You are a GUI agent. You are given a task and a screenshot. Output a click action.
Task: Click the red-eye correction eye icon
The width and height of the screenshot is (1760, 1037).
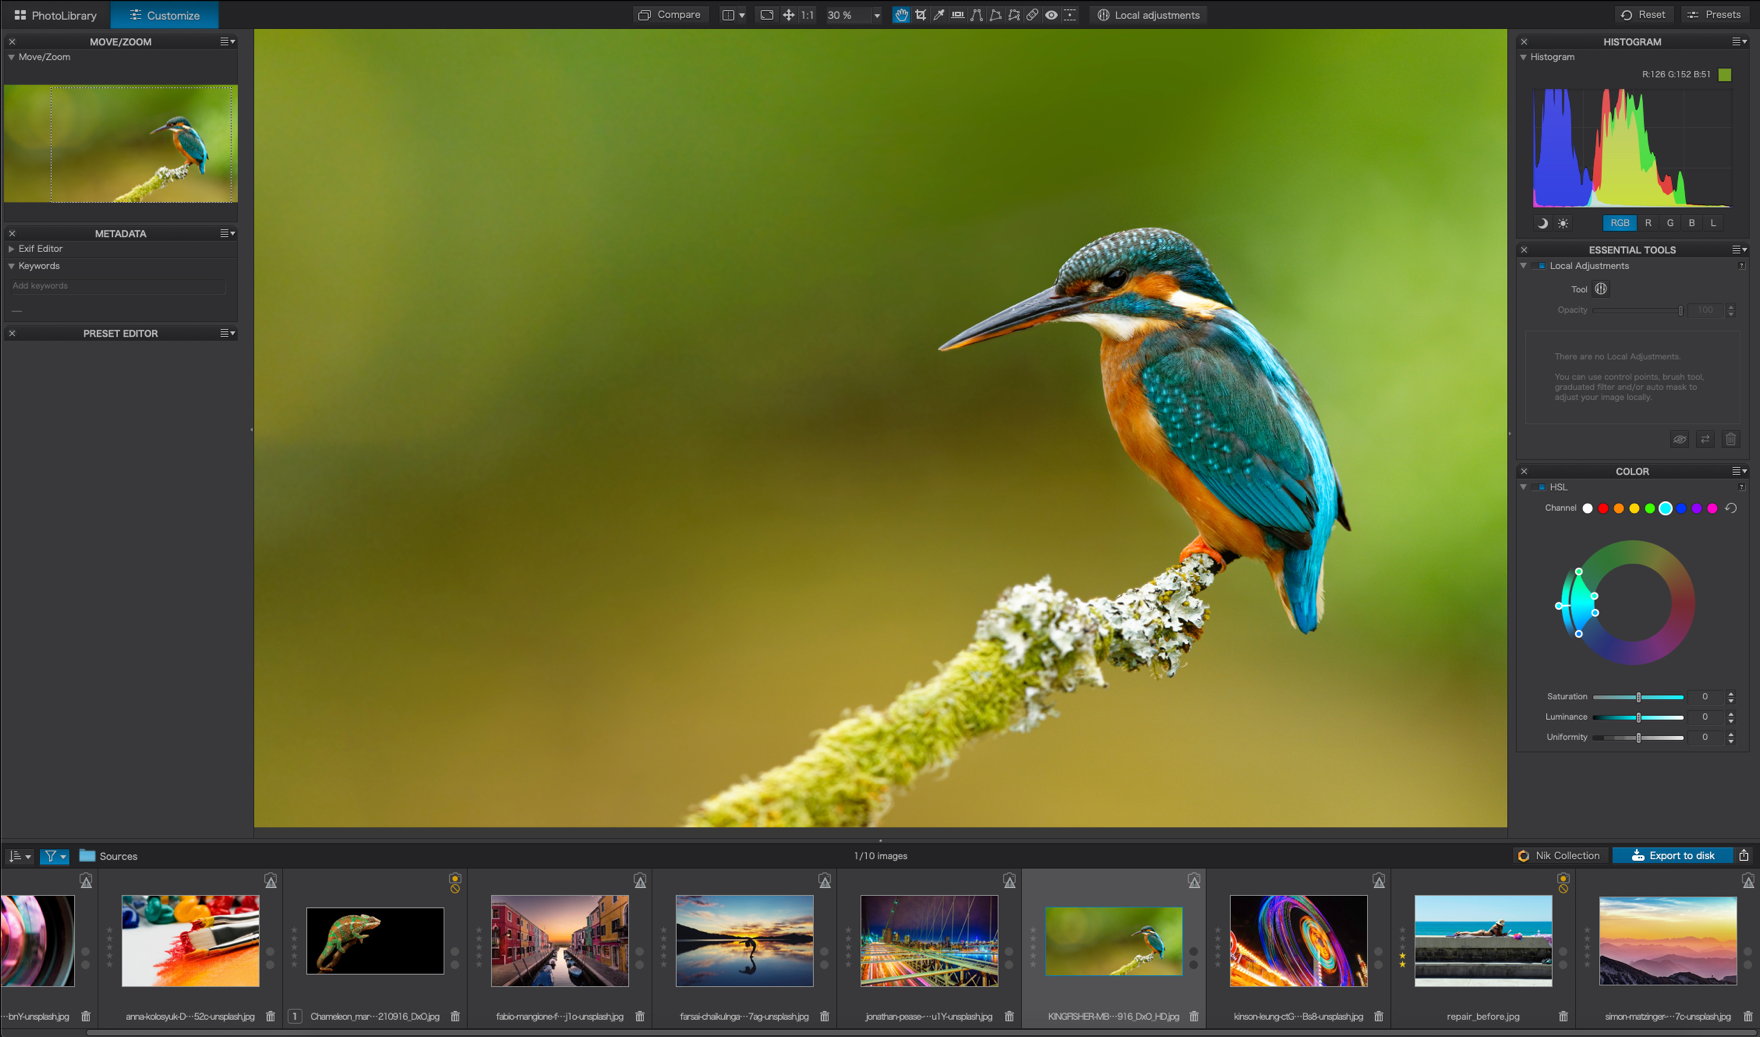1051,15
